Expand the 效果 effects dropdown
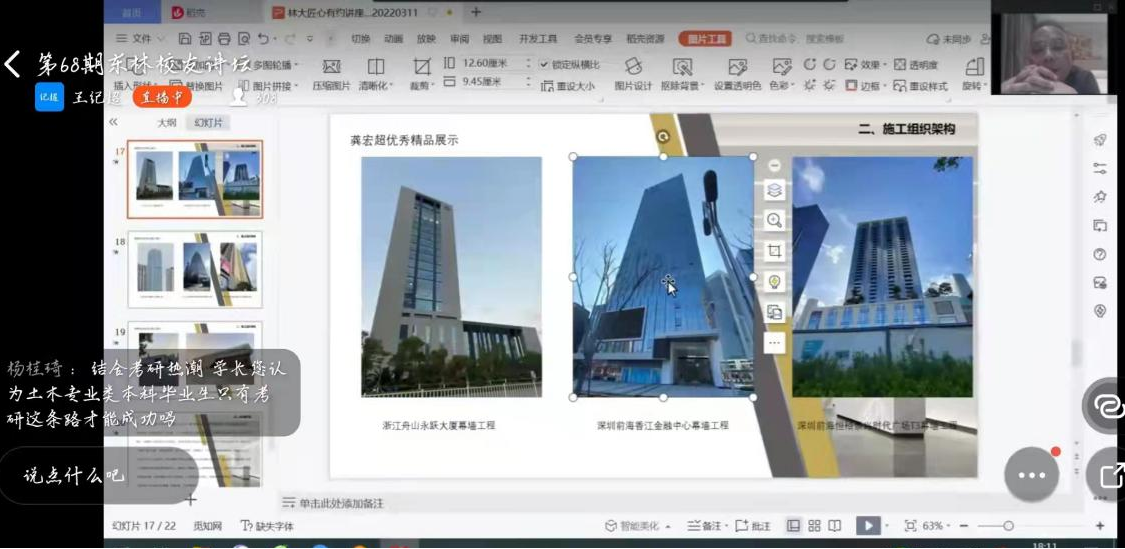This screenshot has width=1125, height=549. (865, 65)
